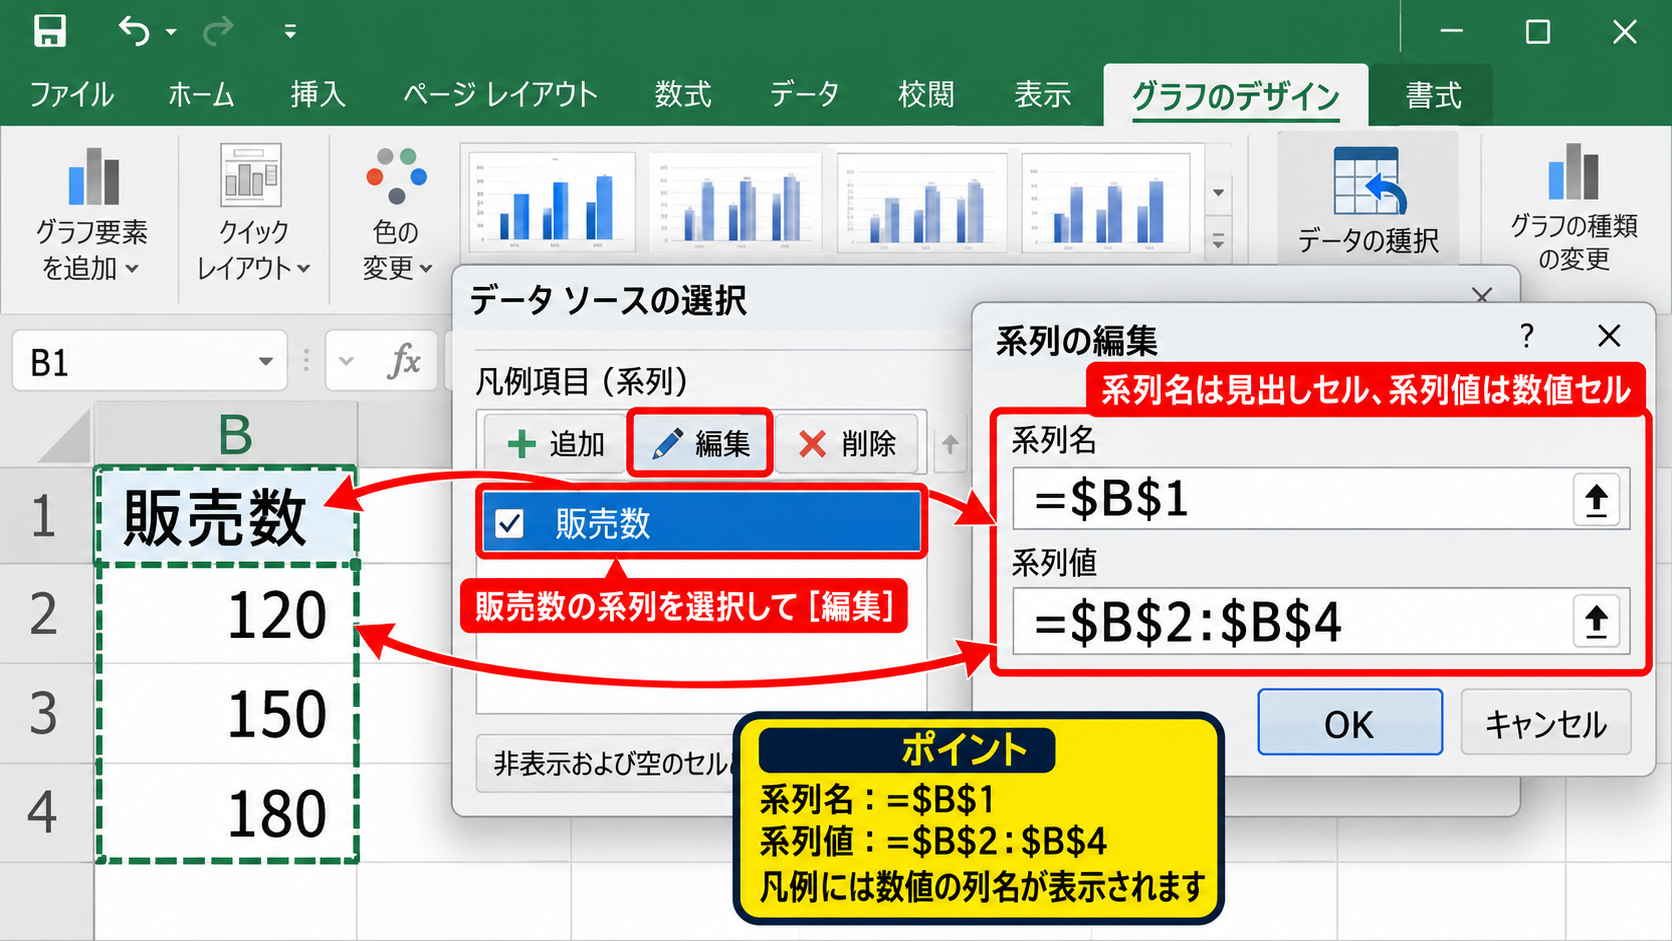Click the cell with value 180

[x=226, y=812]
